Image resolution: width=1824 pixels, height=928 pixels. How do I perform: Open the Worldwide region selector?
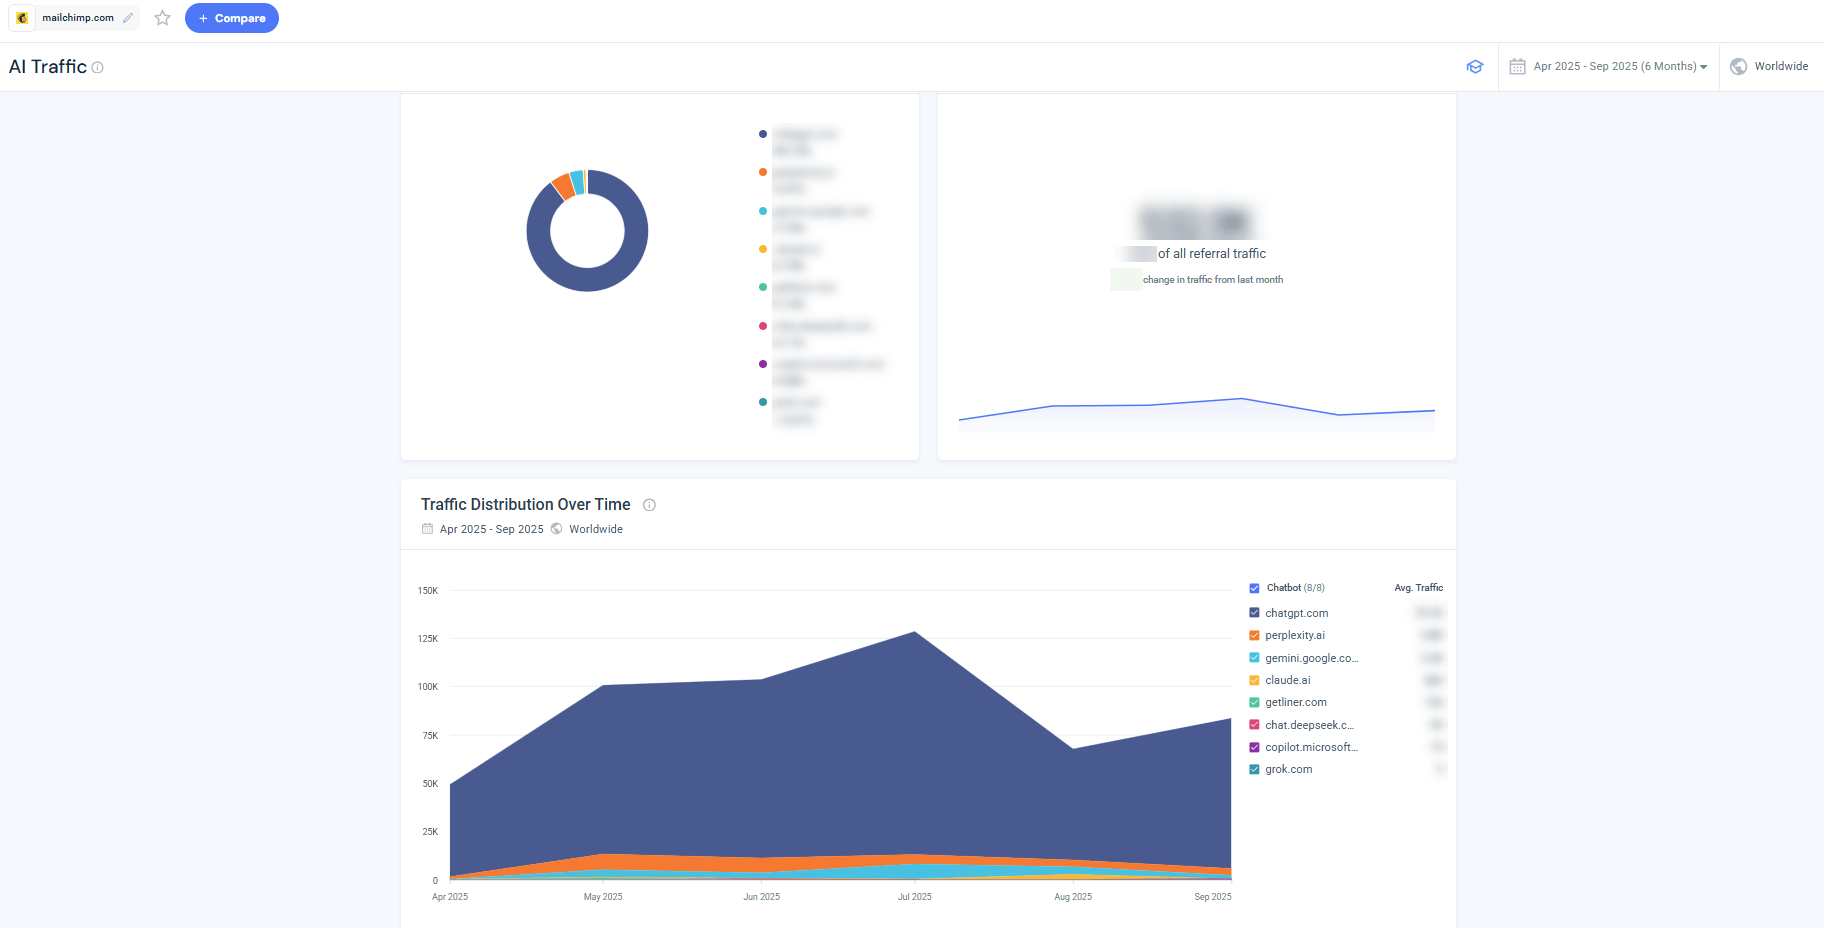[x=1769, y=66]
